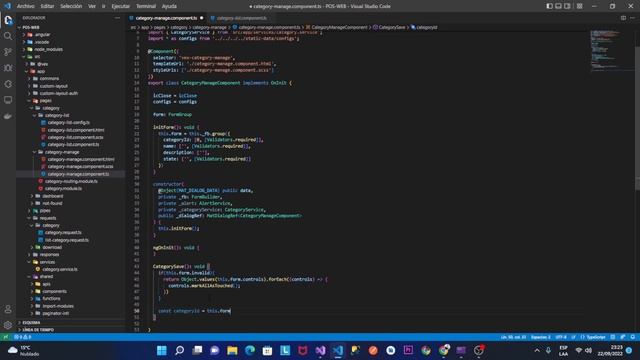
Task: Switch to category-list.component.ts tab
Action: (x=241, y=18)
